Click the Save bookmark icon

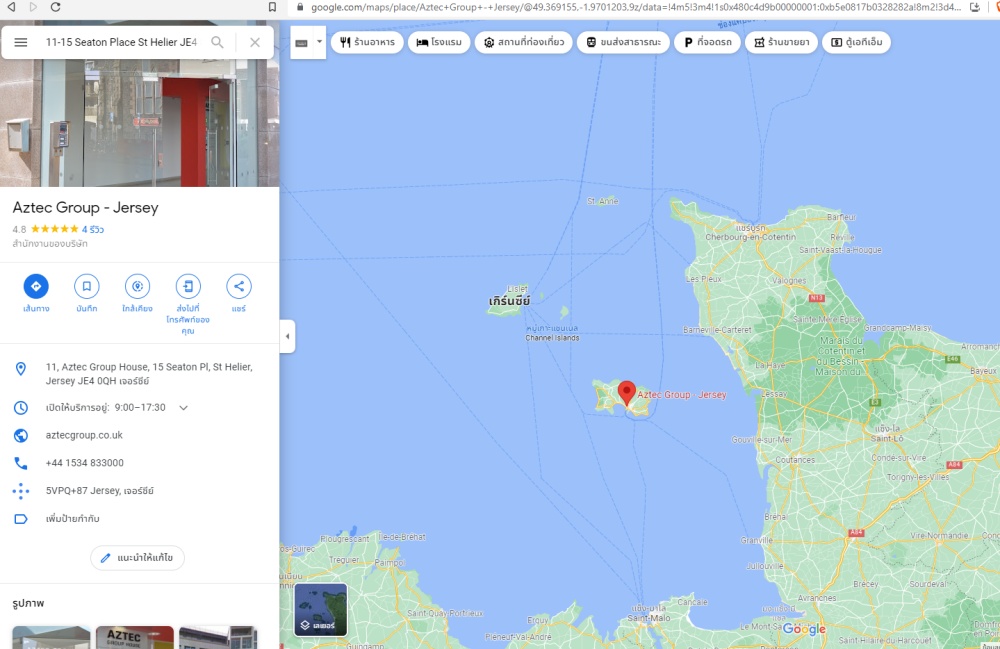[x=87, y=287]
